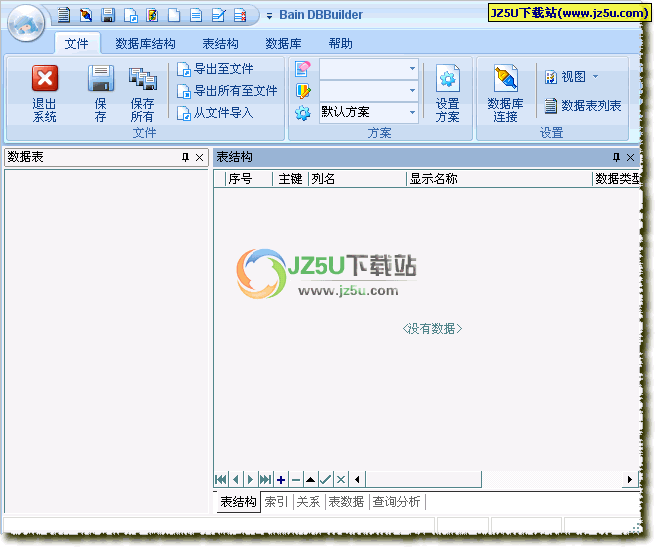Image resolution: width=655 pixels, height=547 pixels.
Task: Click inside the 默认方案 text field
Action: (x=363, y=112)
